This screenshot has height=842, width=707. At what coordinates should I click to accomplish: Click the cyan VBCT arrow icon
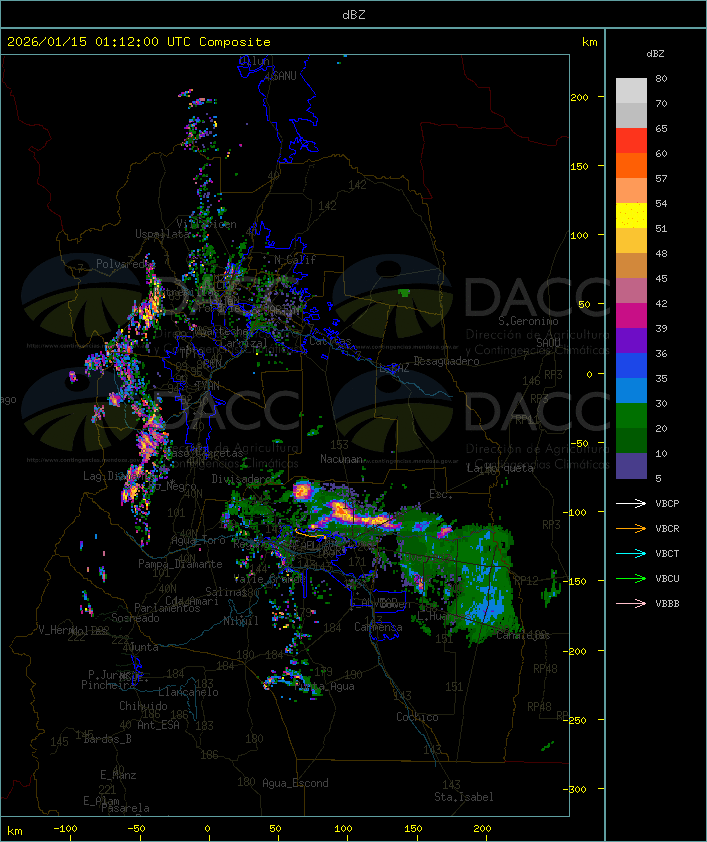(x=631, y=554)
